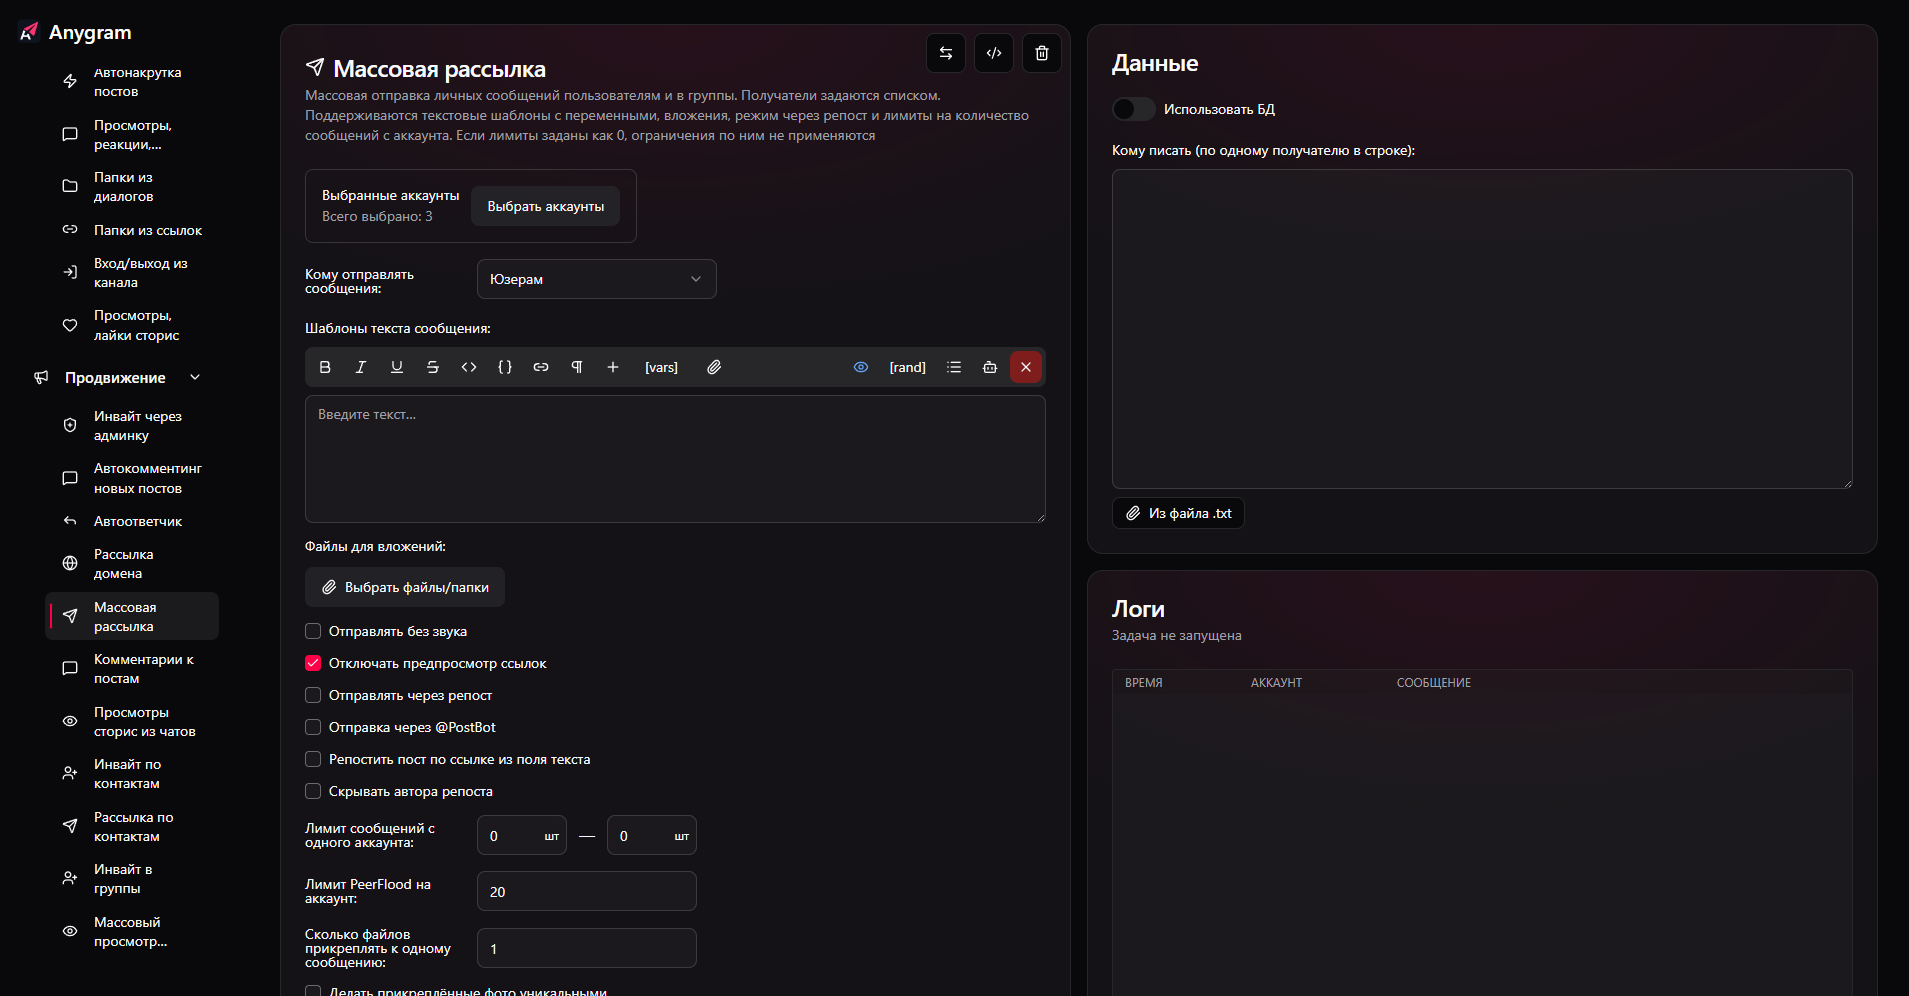1909x996 pixels.
Task: Open Автоответчик in sidebar
Action: click(x=132, y=521)
